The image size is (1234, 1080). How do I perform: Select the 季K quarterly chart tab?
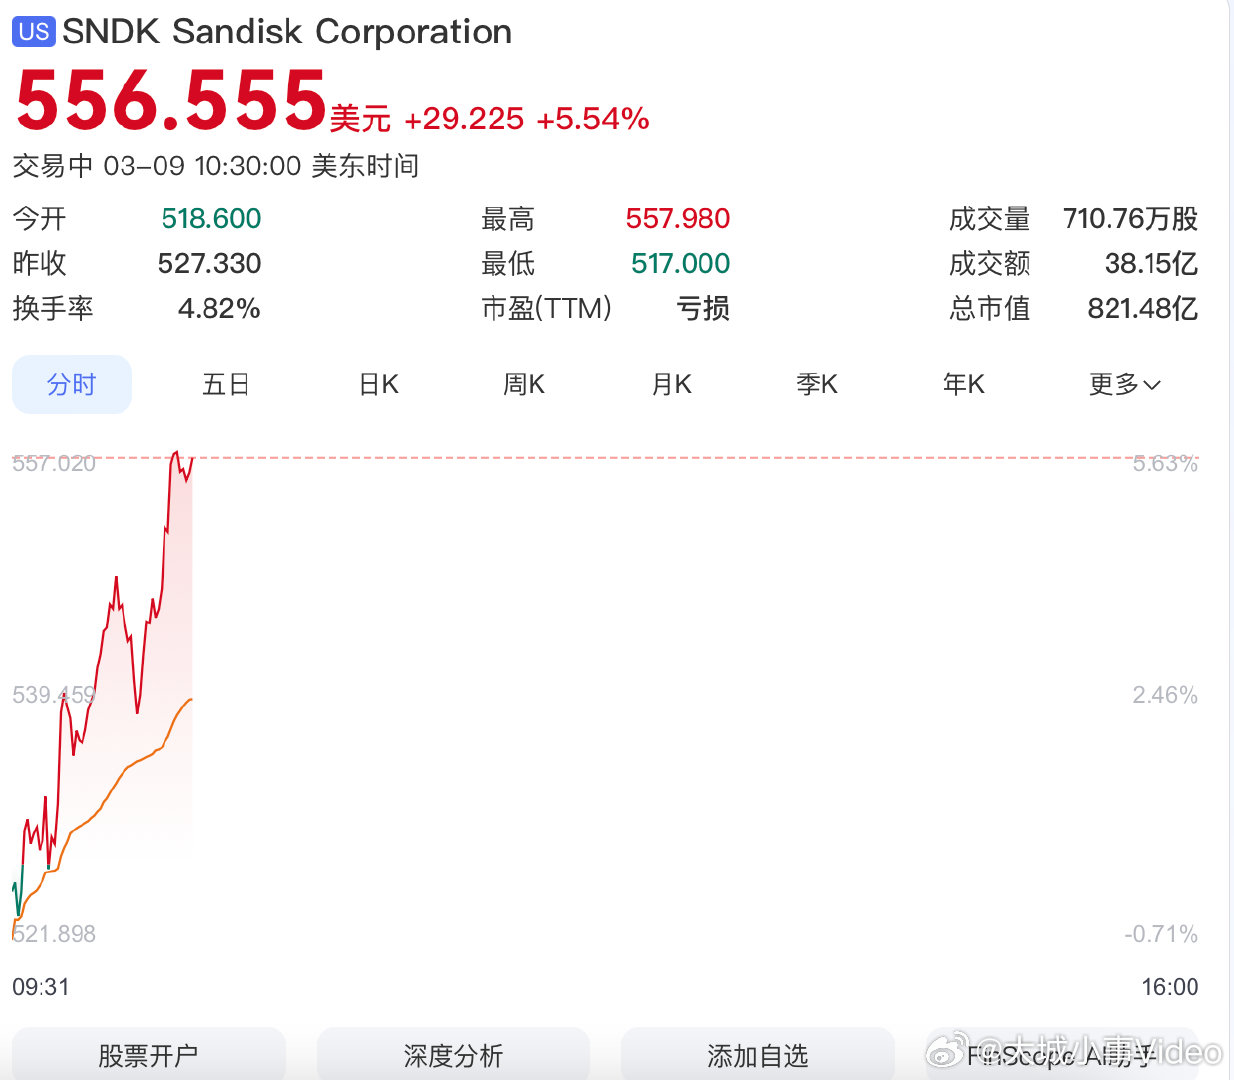point(816,384)
